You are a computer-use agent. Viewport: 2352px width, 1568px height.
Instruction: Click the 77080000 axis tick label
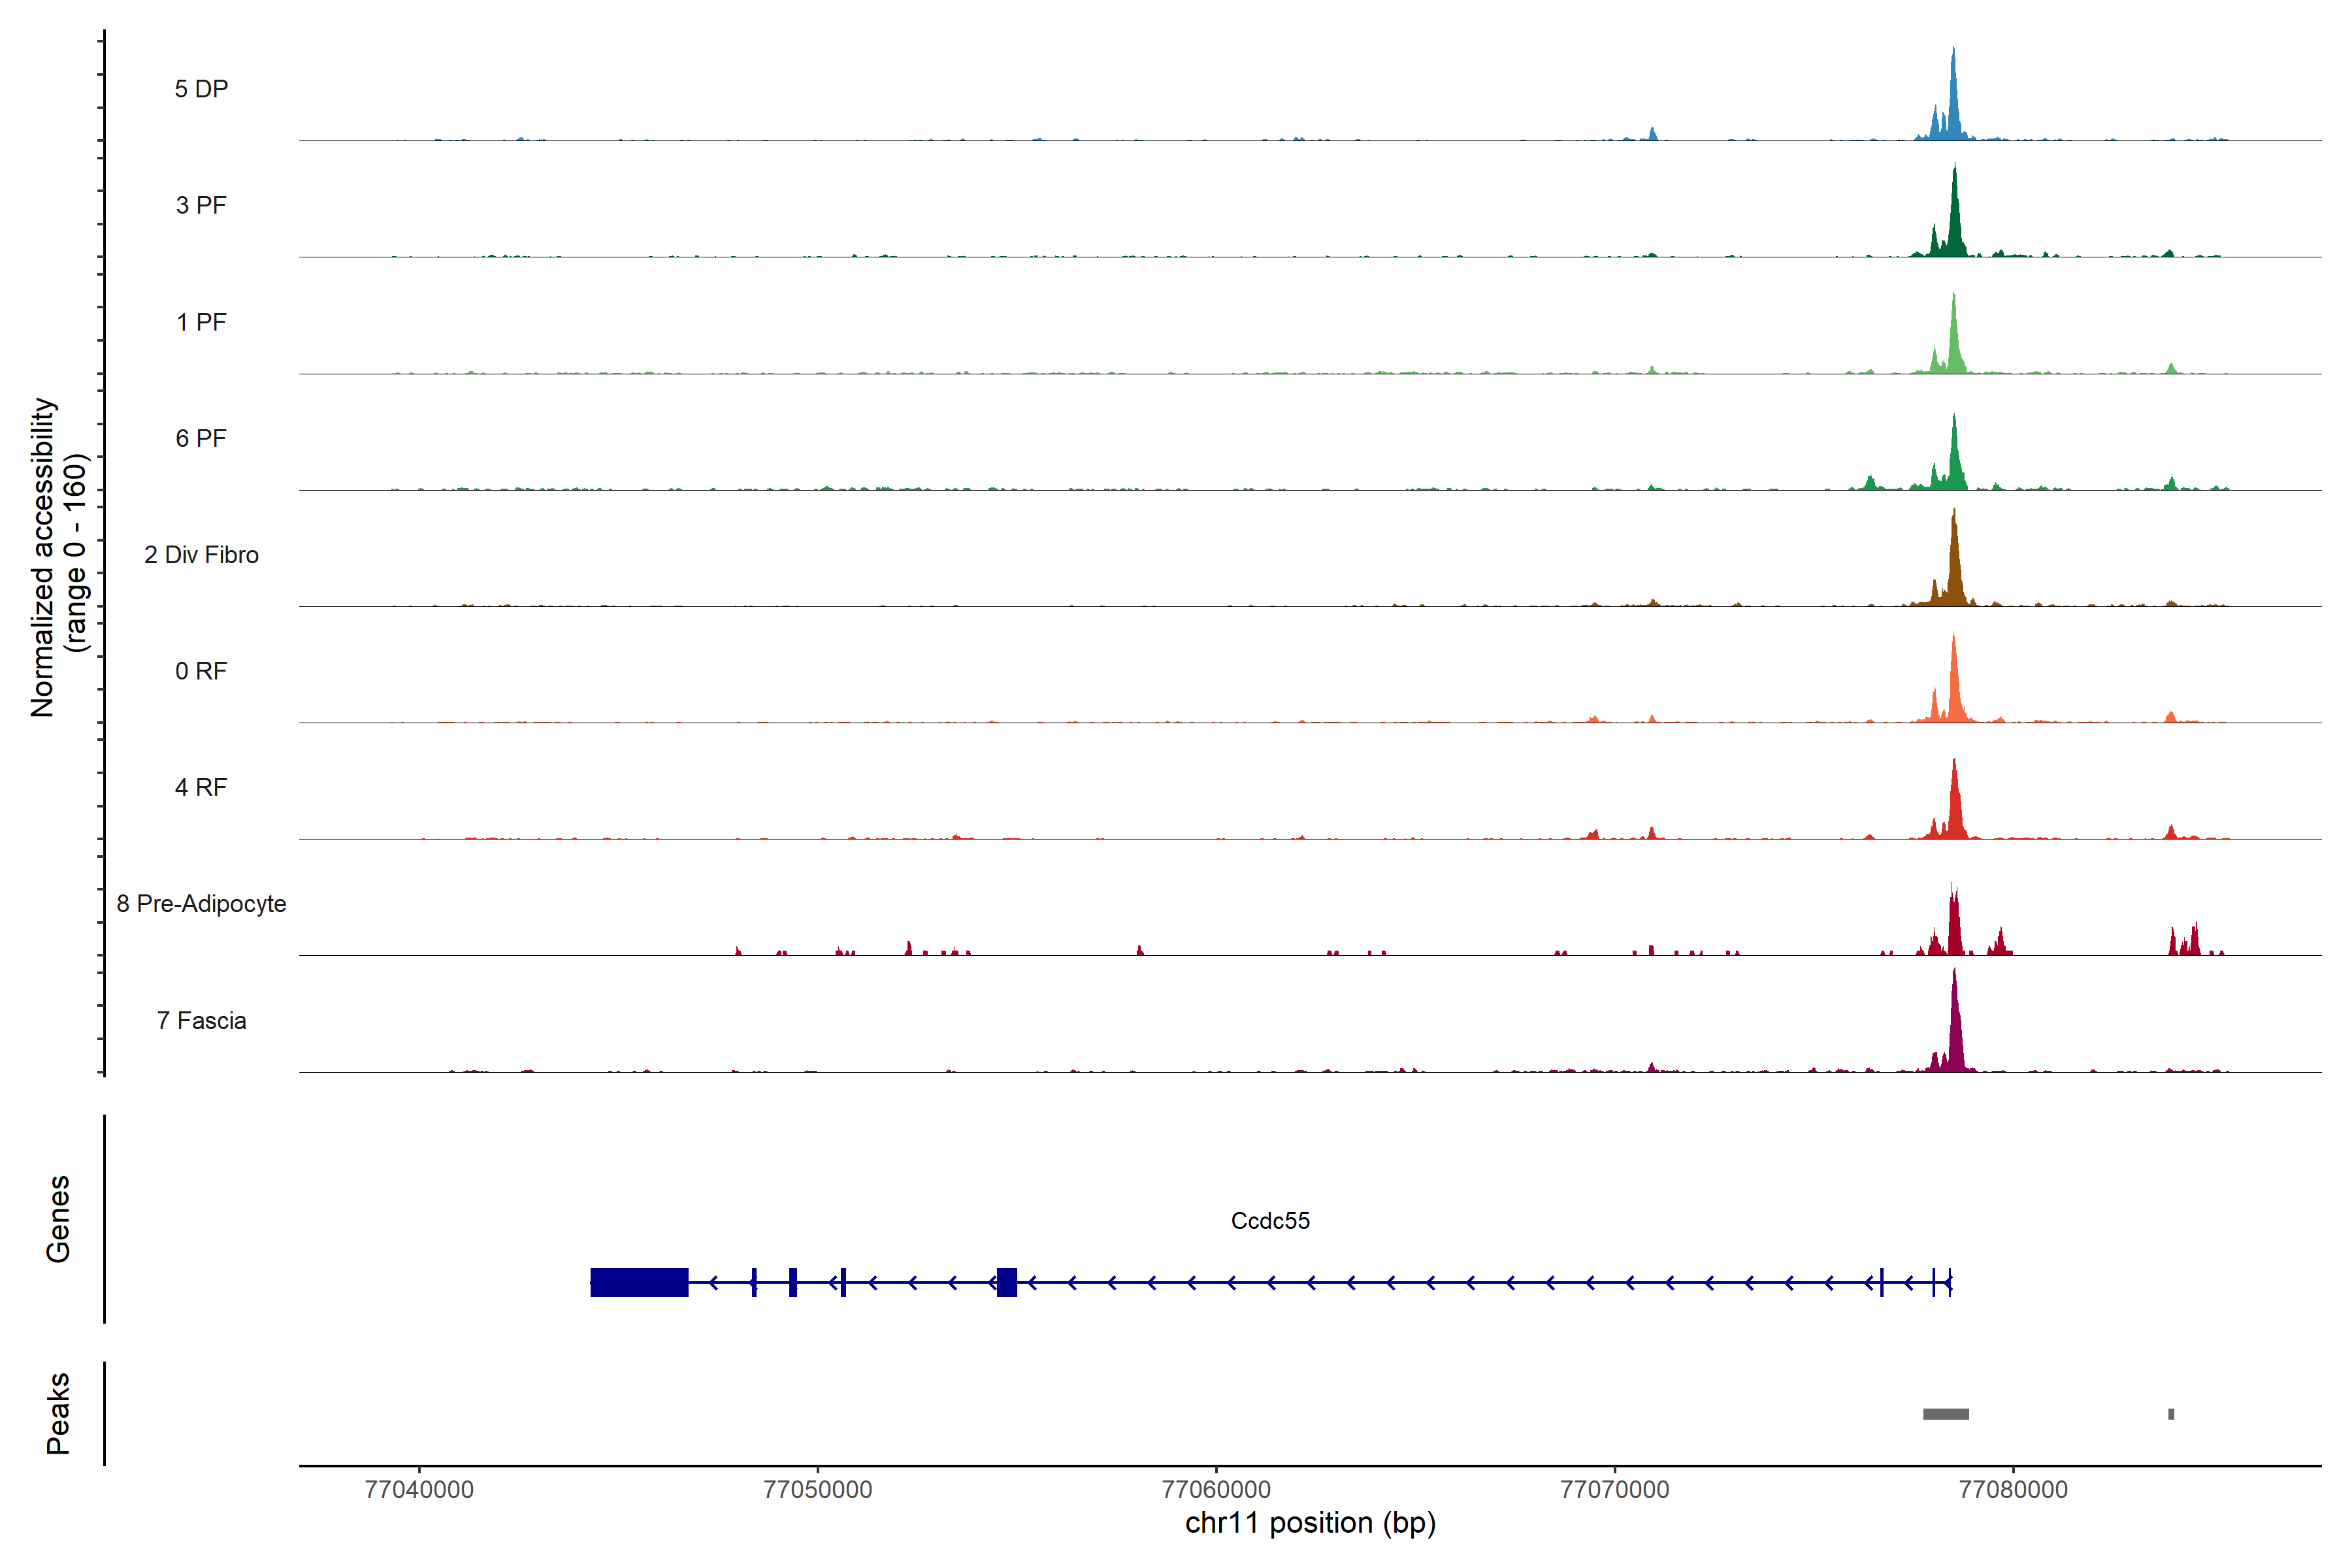coord(2013,1489)
